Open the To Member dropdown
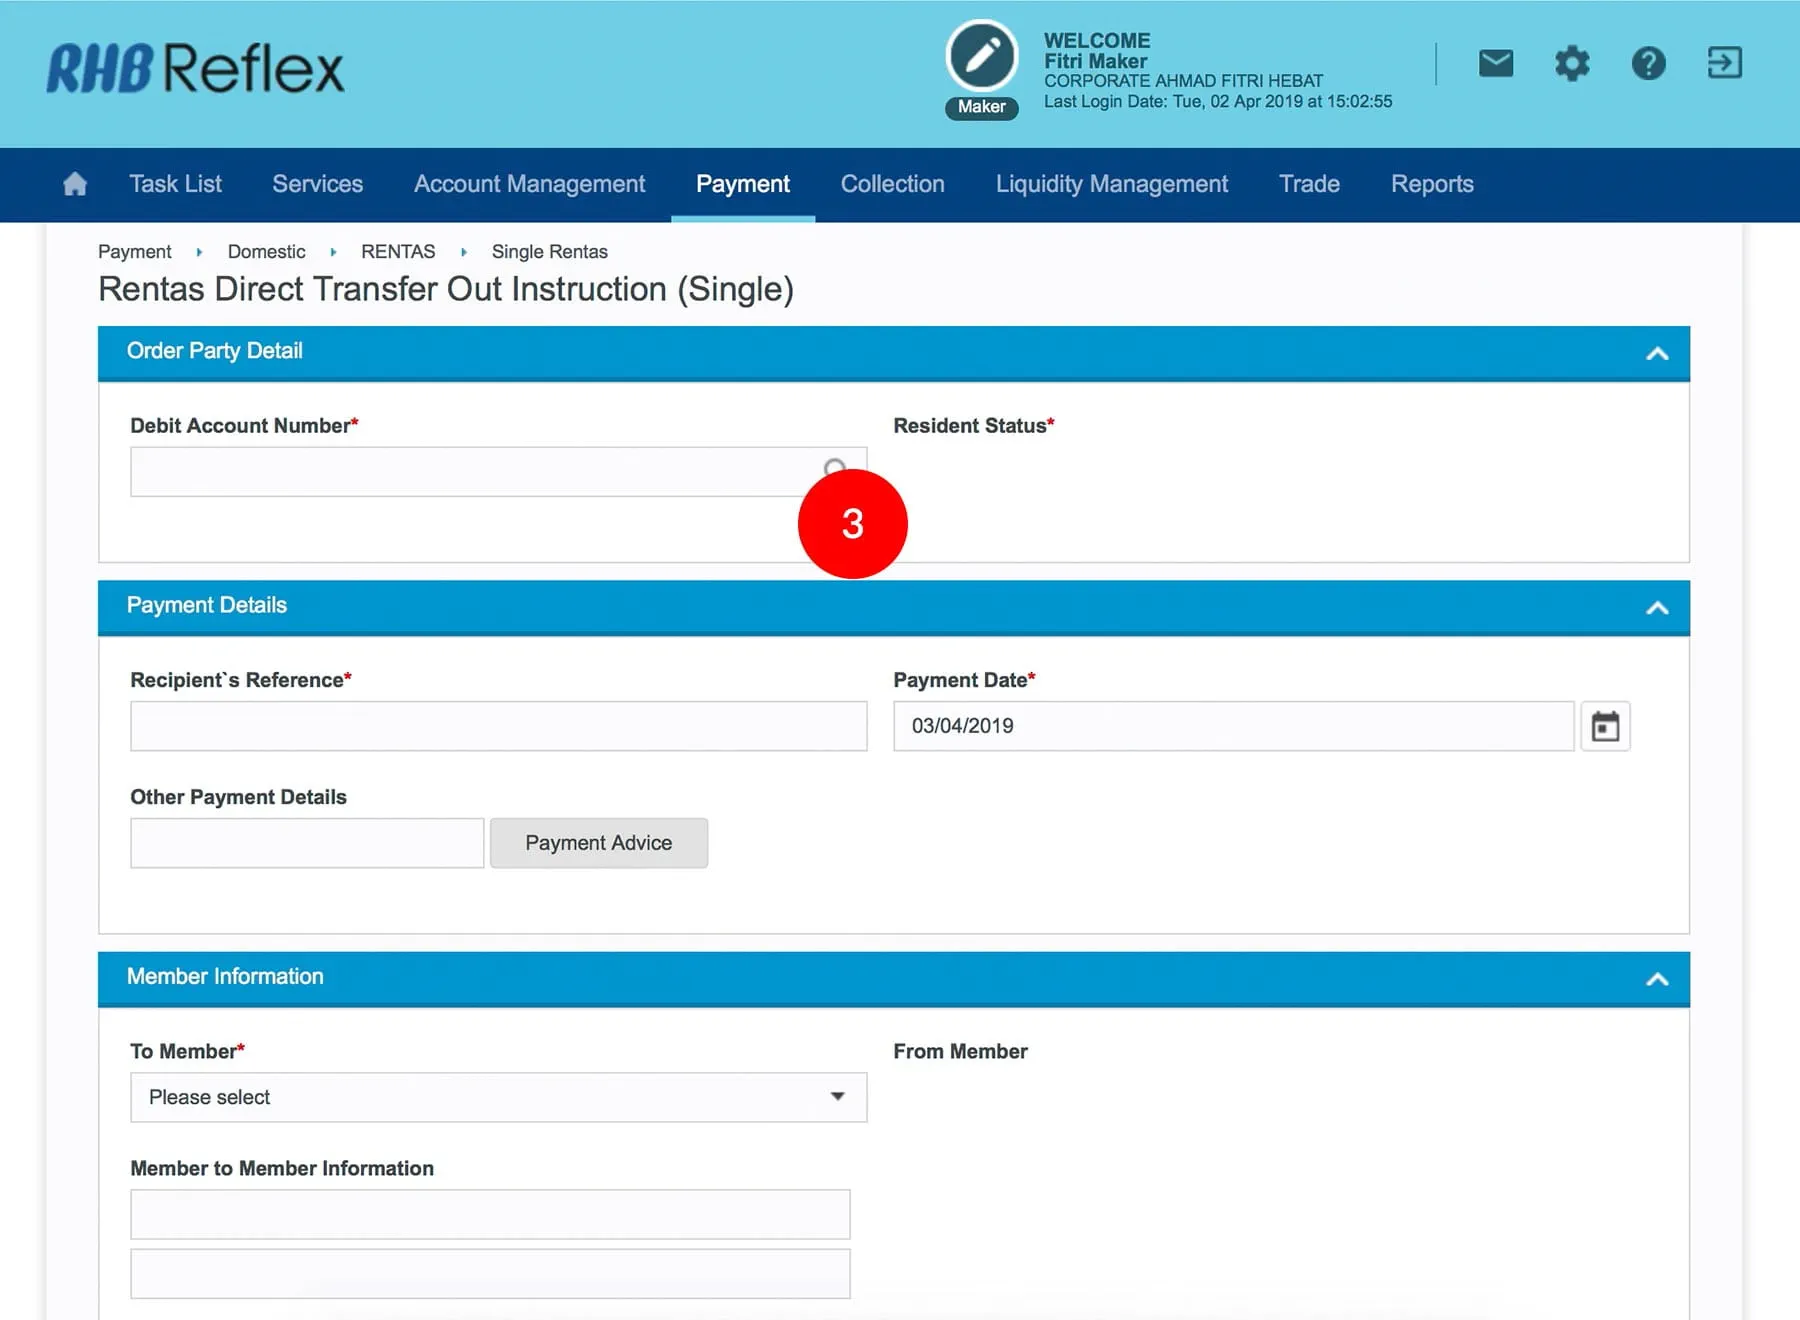The height and width of the screenshot is (1320, 1800). pyautogui.click(x=498, y=1097)
